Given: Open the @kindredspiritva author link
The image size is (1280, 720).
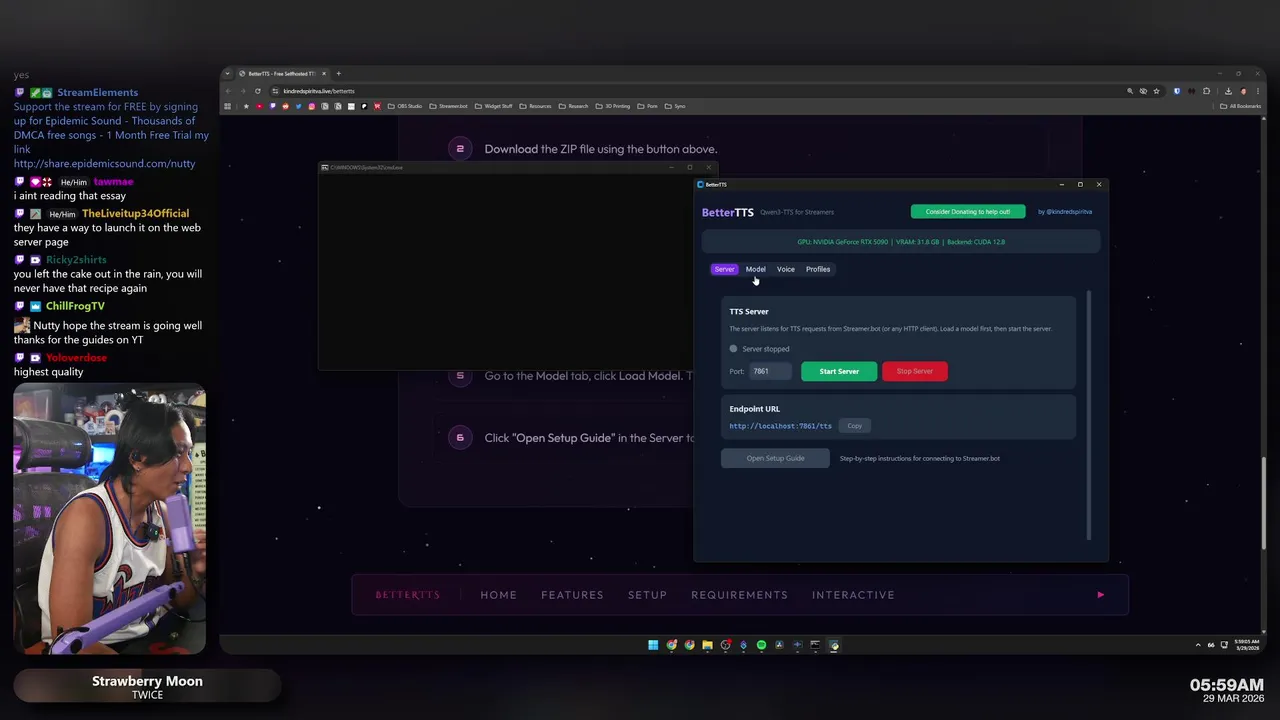Looking at the screenshot, I should [x=1065, y=212].
